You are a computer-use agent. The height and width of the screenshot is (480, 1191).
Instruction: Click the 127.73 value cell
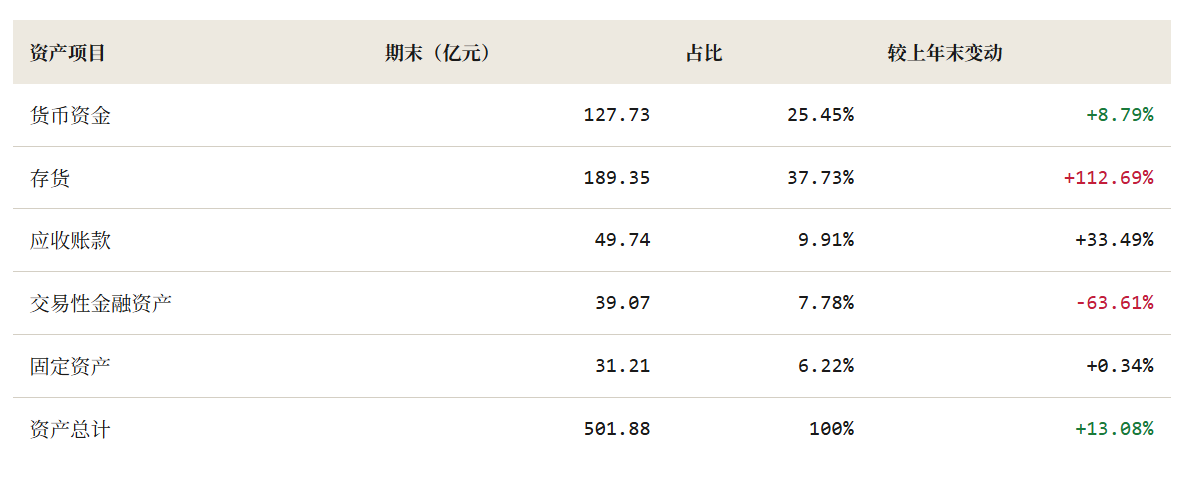617,115
